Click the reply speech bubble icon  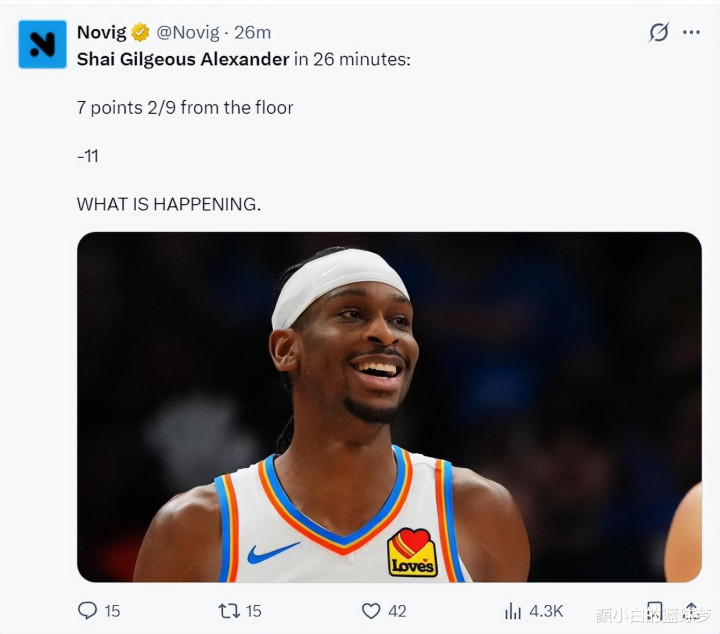(87, 611)
